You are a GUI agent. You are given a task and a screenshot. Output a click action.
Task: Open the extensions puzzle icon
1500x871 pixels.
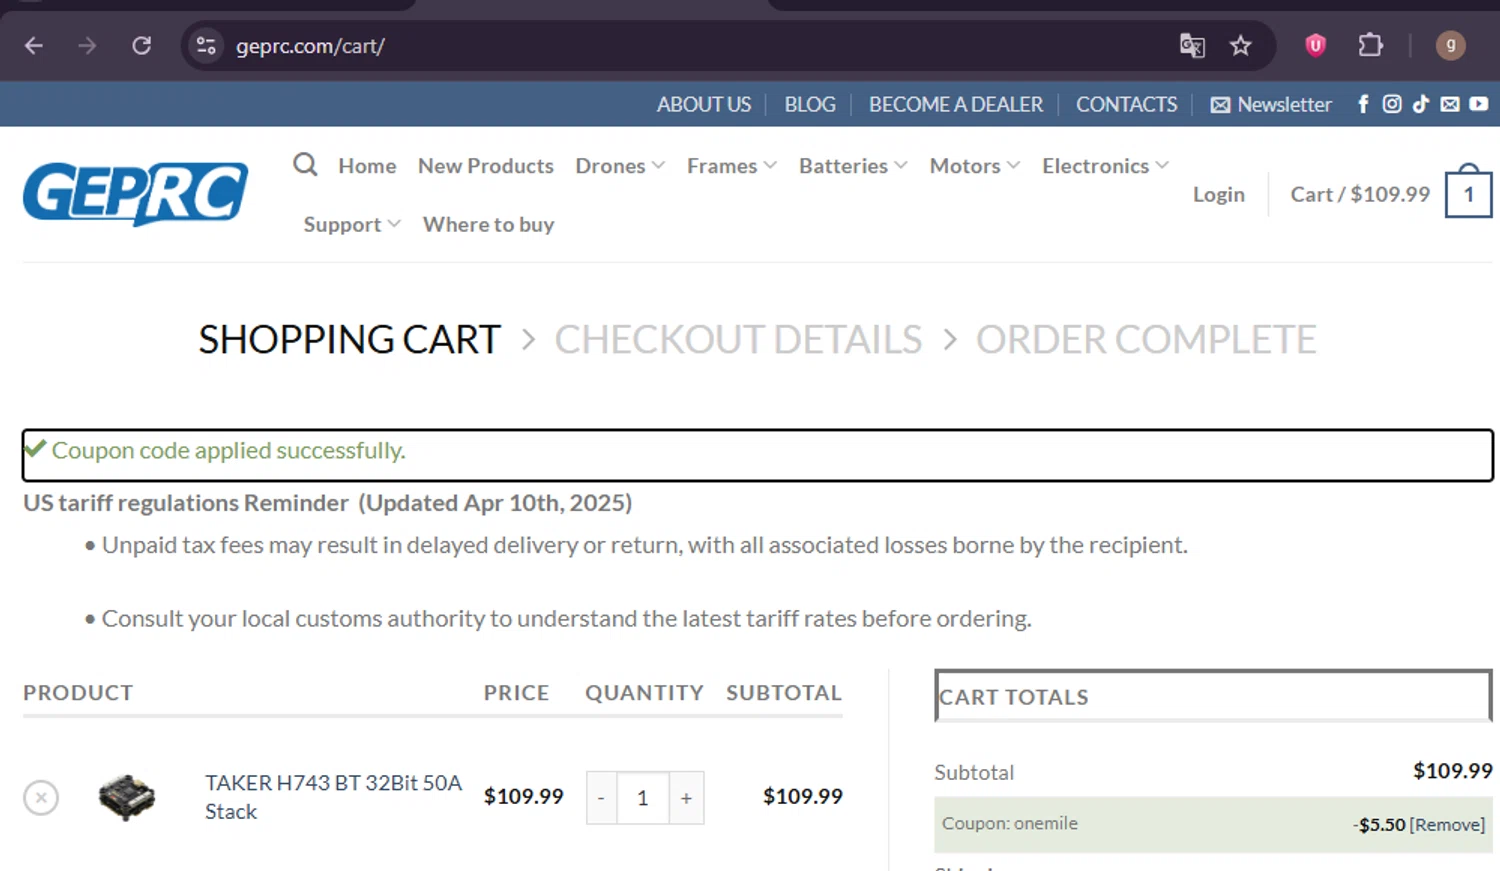1371,45
